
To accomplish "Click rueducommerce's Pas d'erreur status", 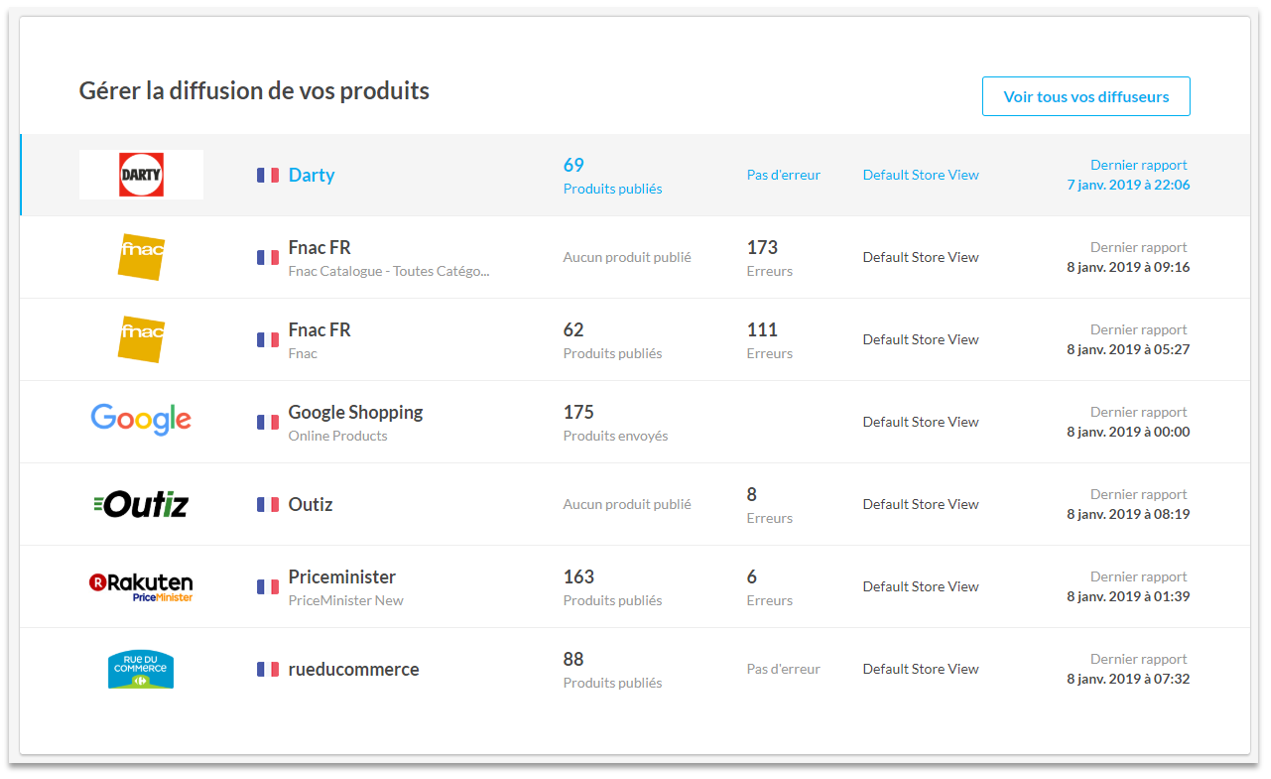I will tap(783, 669).
